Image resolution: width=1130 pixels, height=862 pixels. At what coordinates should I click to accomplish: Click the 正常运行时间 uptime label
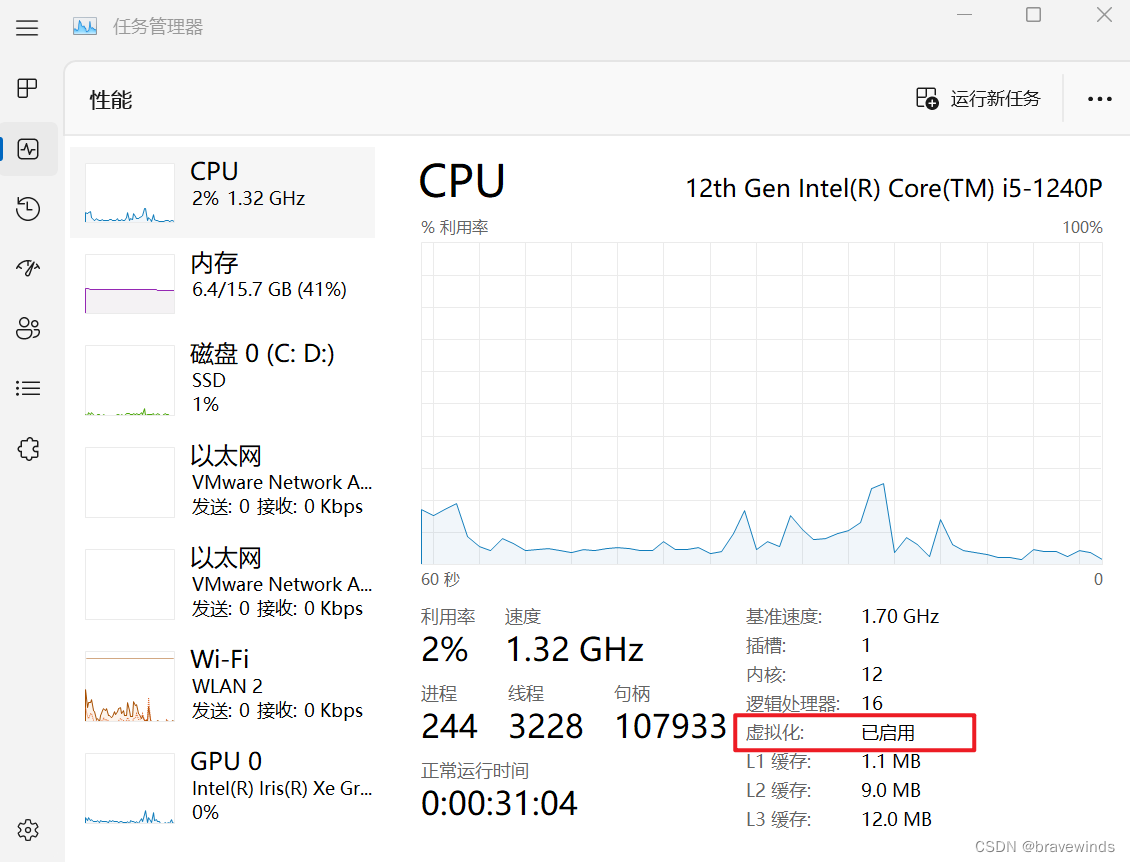tap(475, 770)
